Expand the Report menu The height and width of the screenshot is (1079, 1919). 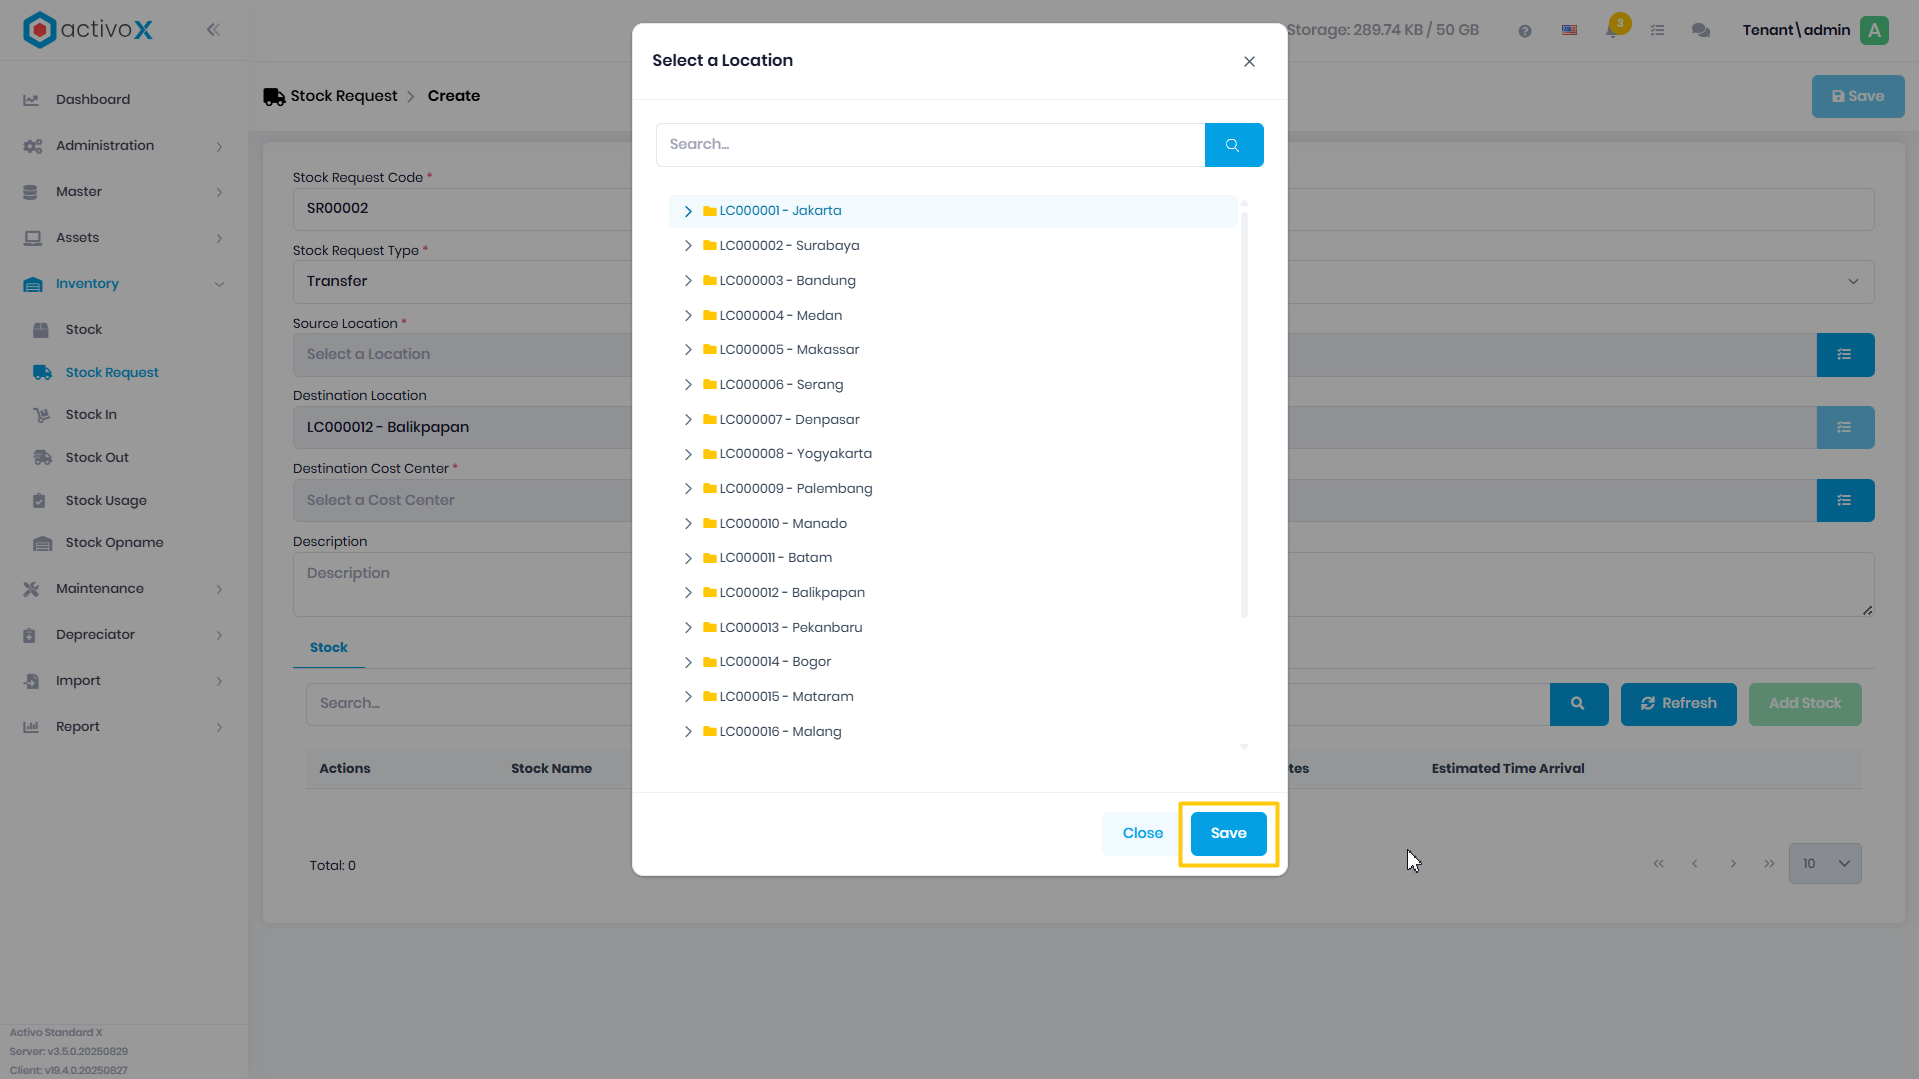[122, 727]
